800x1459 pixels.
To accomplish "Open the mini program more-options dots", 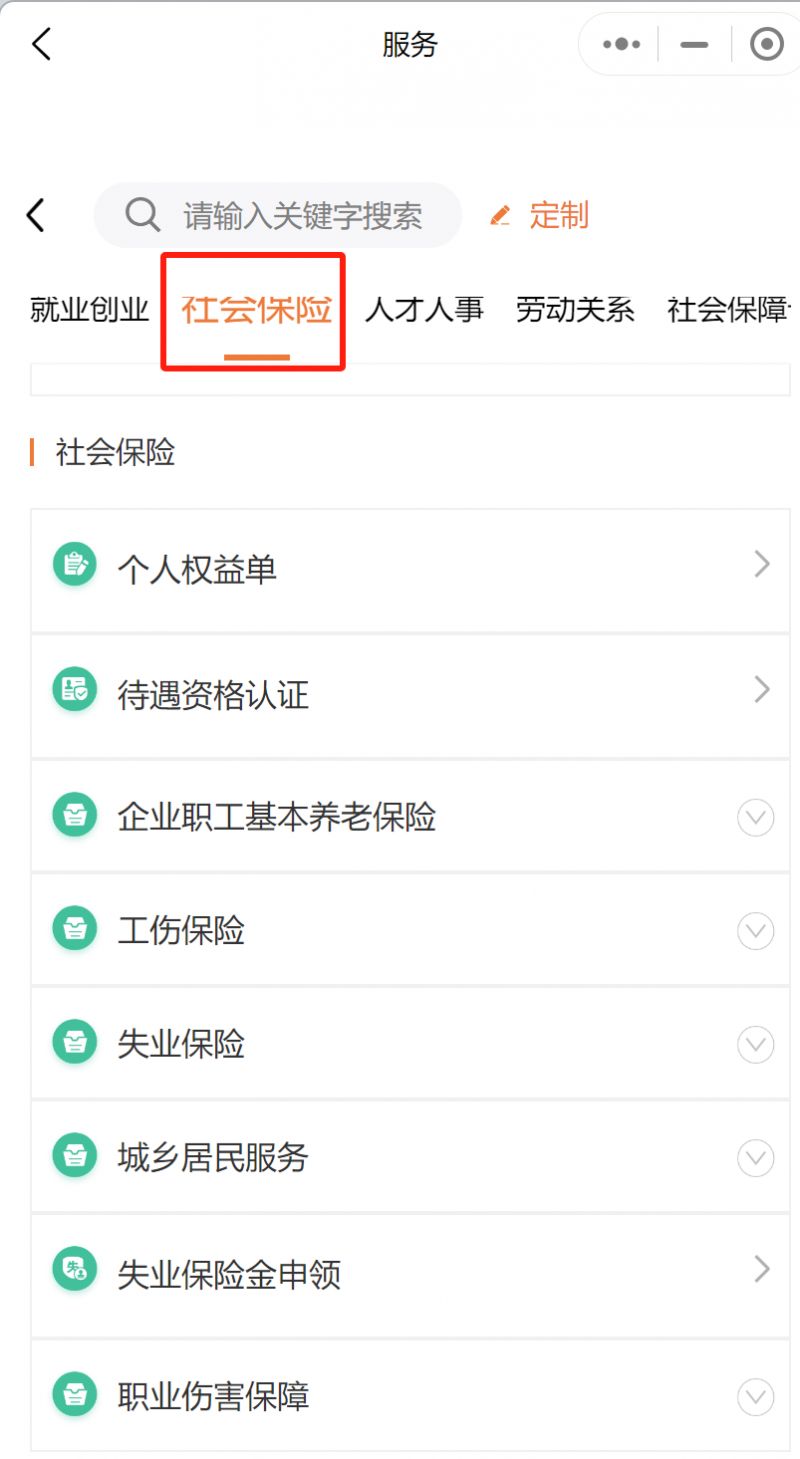I will (x=621, y=44).
